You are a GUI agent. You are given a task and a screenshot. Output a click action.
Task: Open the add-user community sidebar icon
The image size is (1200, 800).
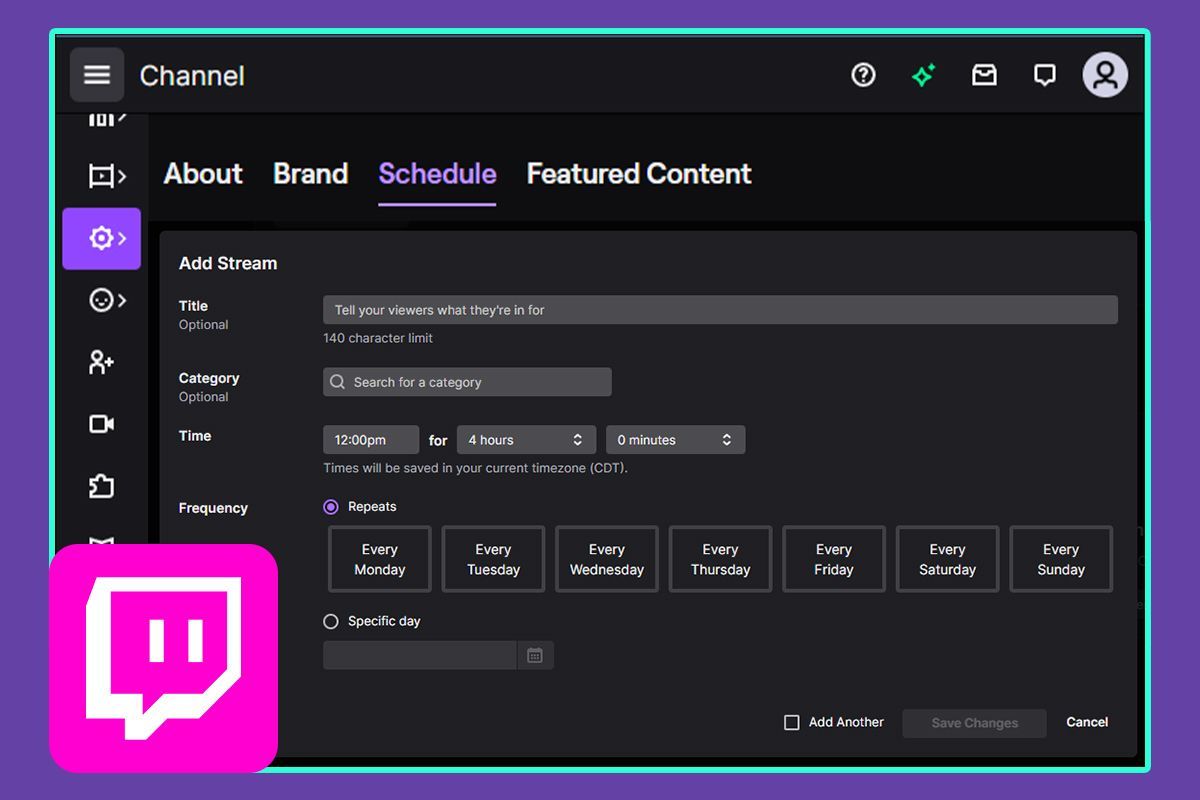[101, 362]
